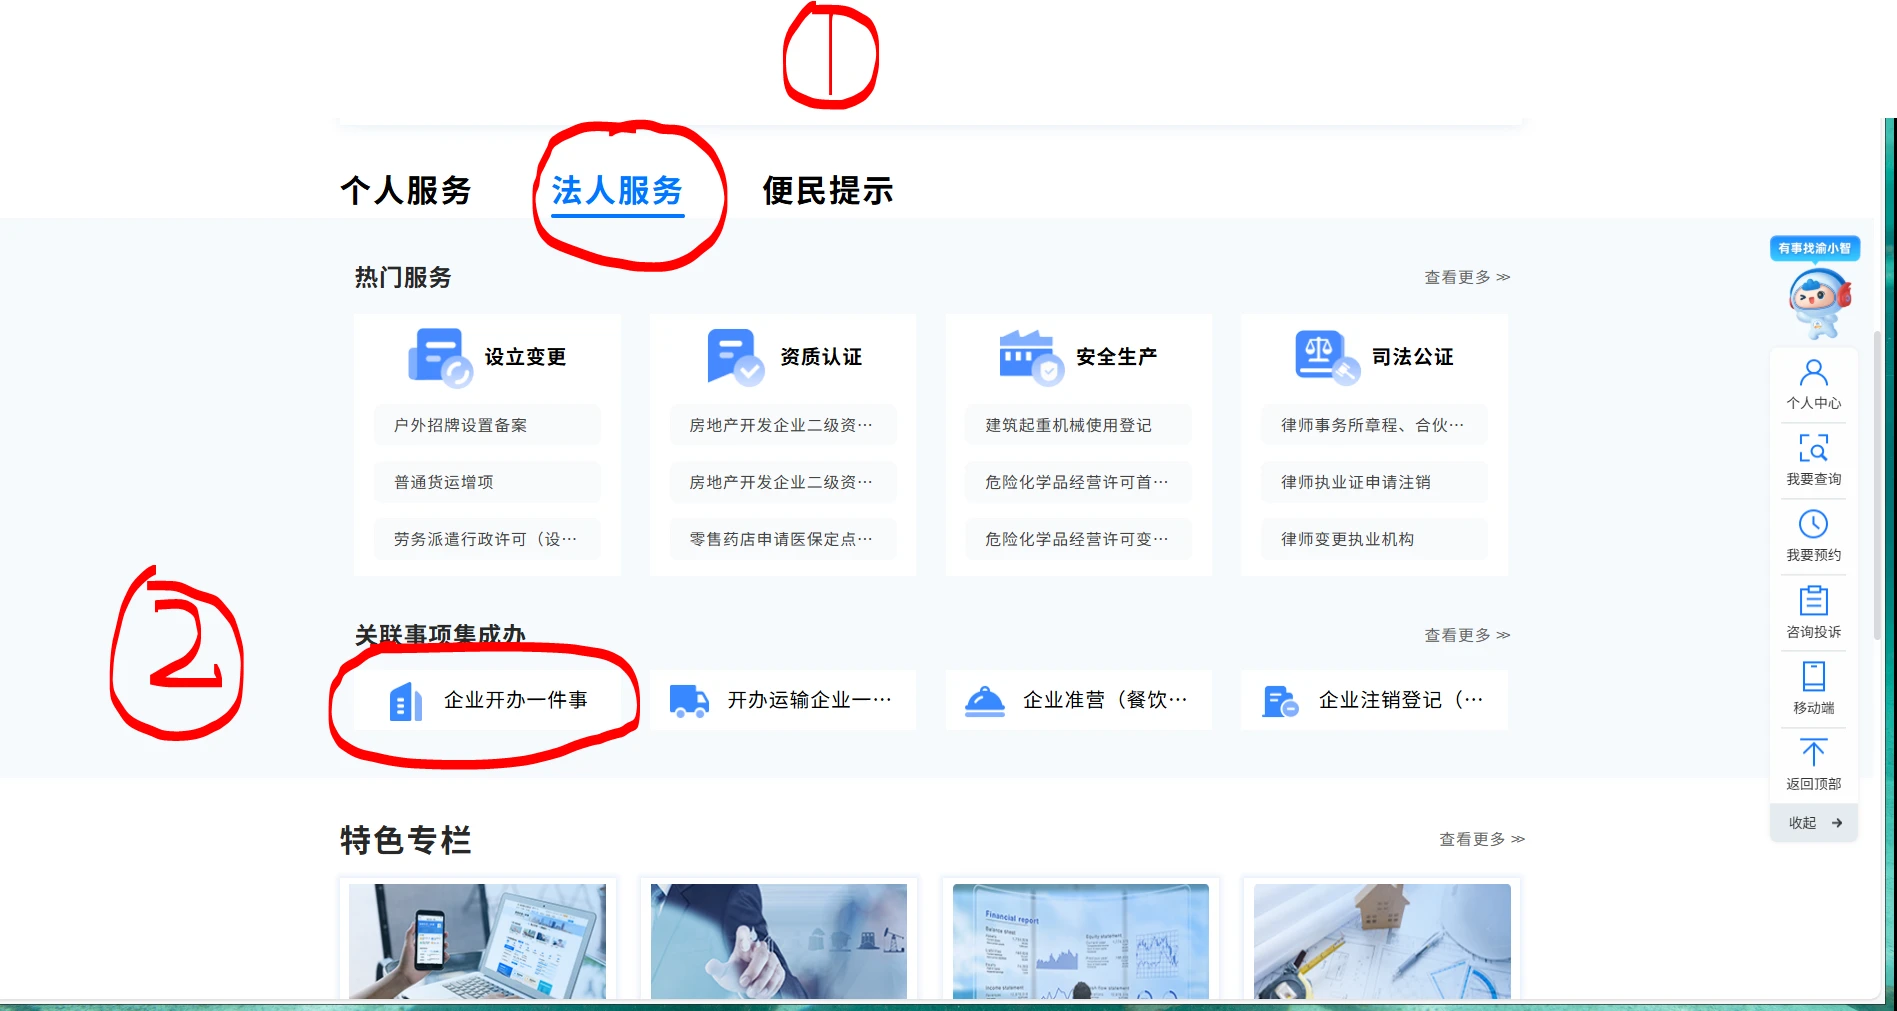Switch to the 个人服务 tab
This screenshot has width=1897, height=1011.
[405, 190]
